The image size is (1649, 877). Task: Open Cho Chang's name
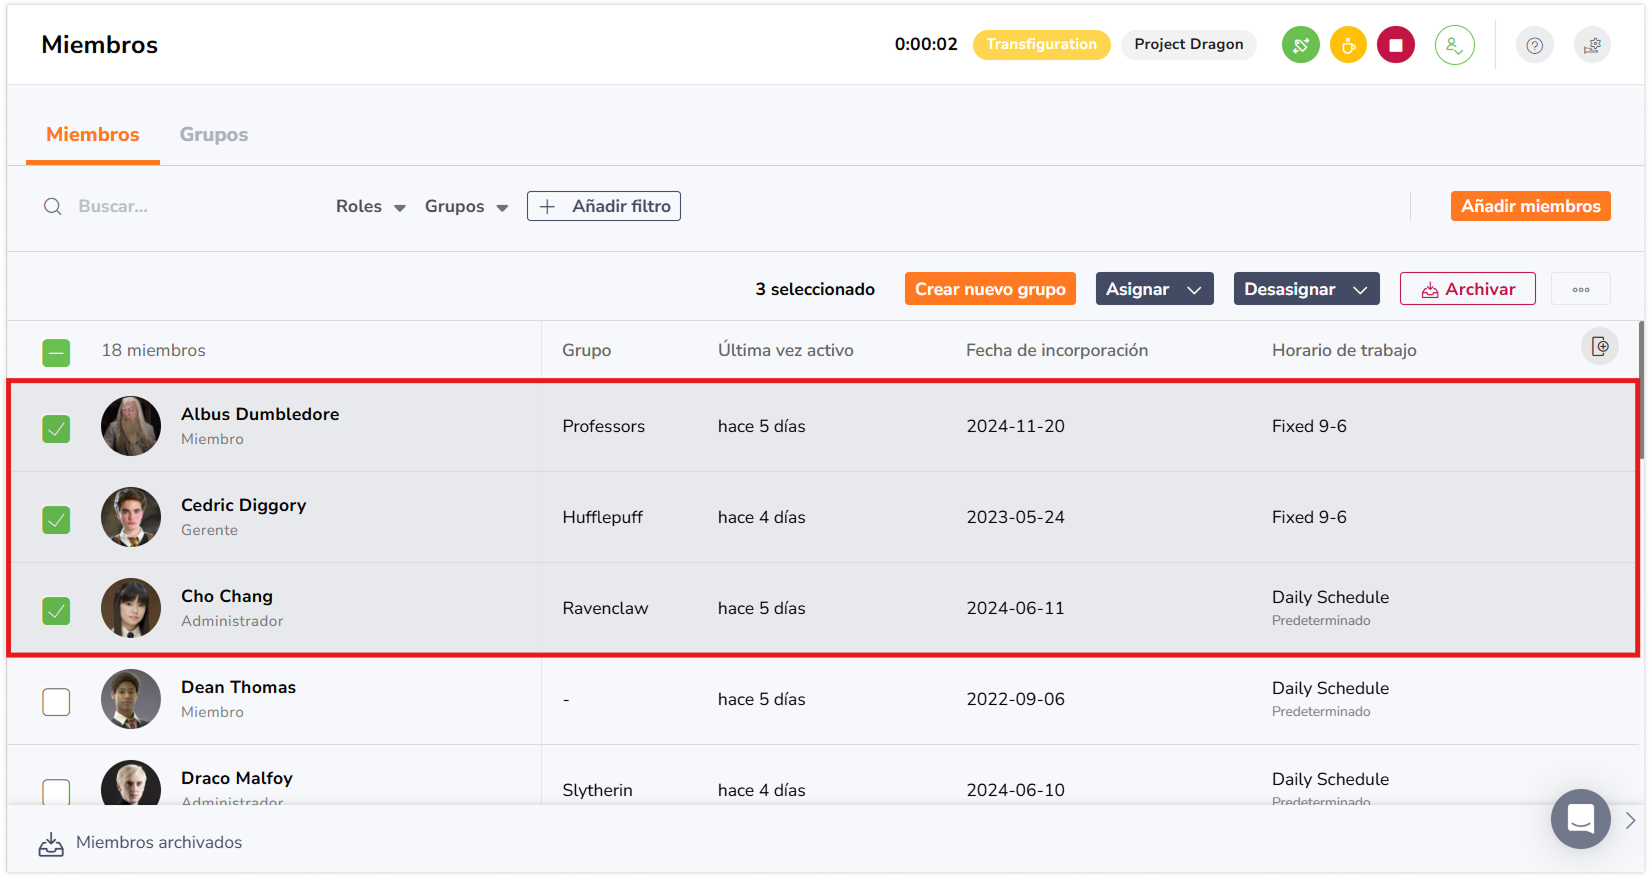[227, 596]
